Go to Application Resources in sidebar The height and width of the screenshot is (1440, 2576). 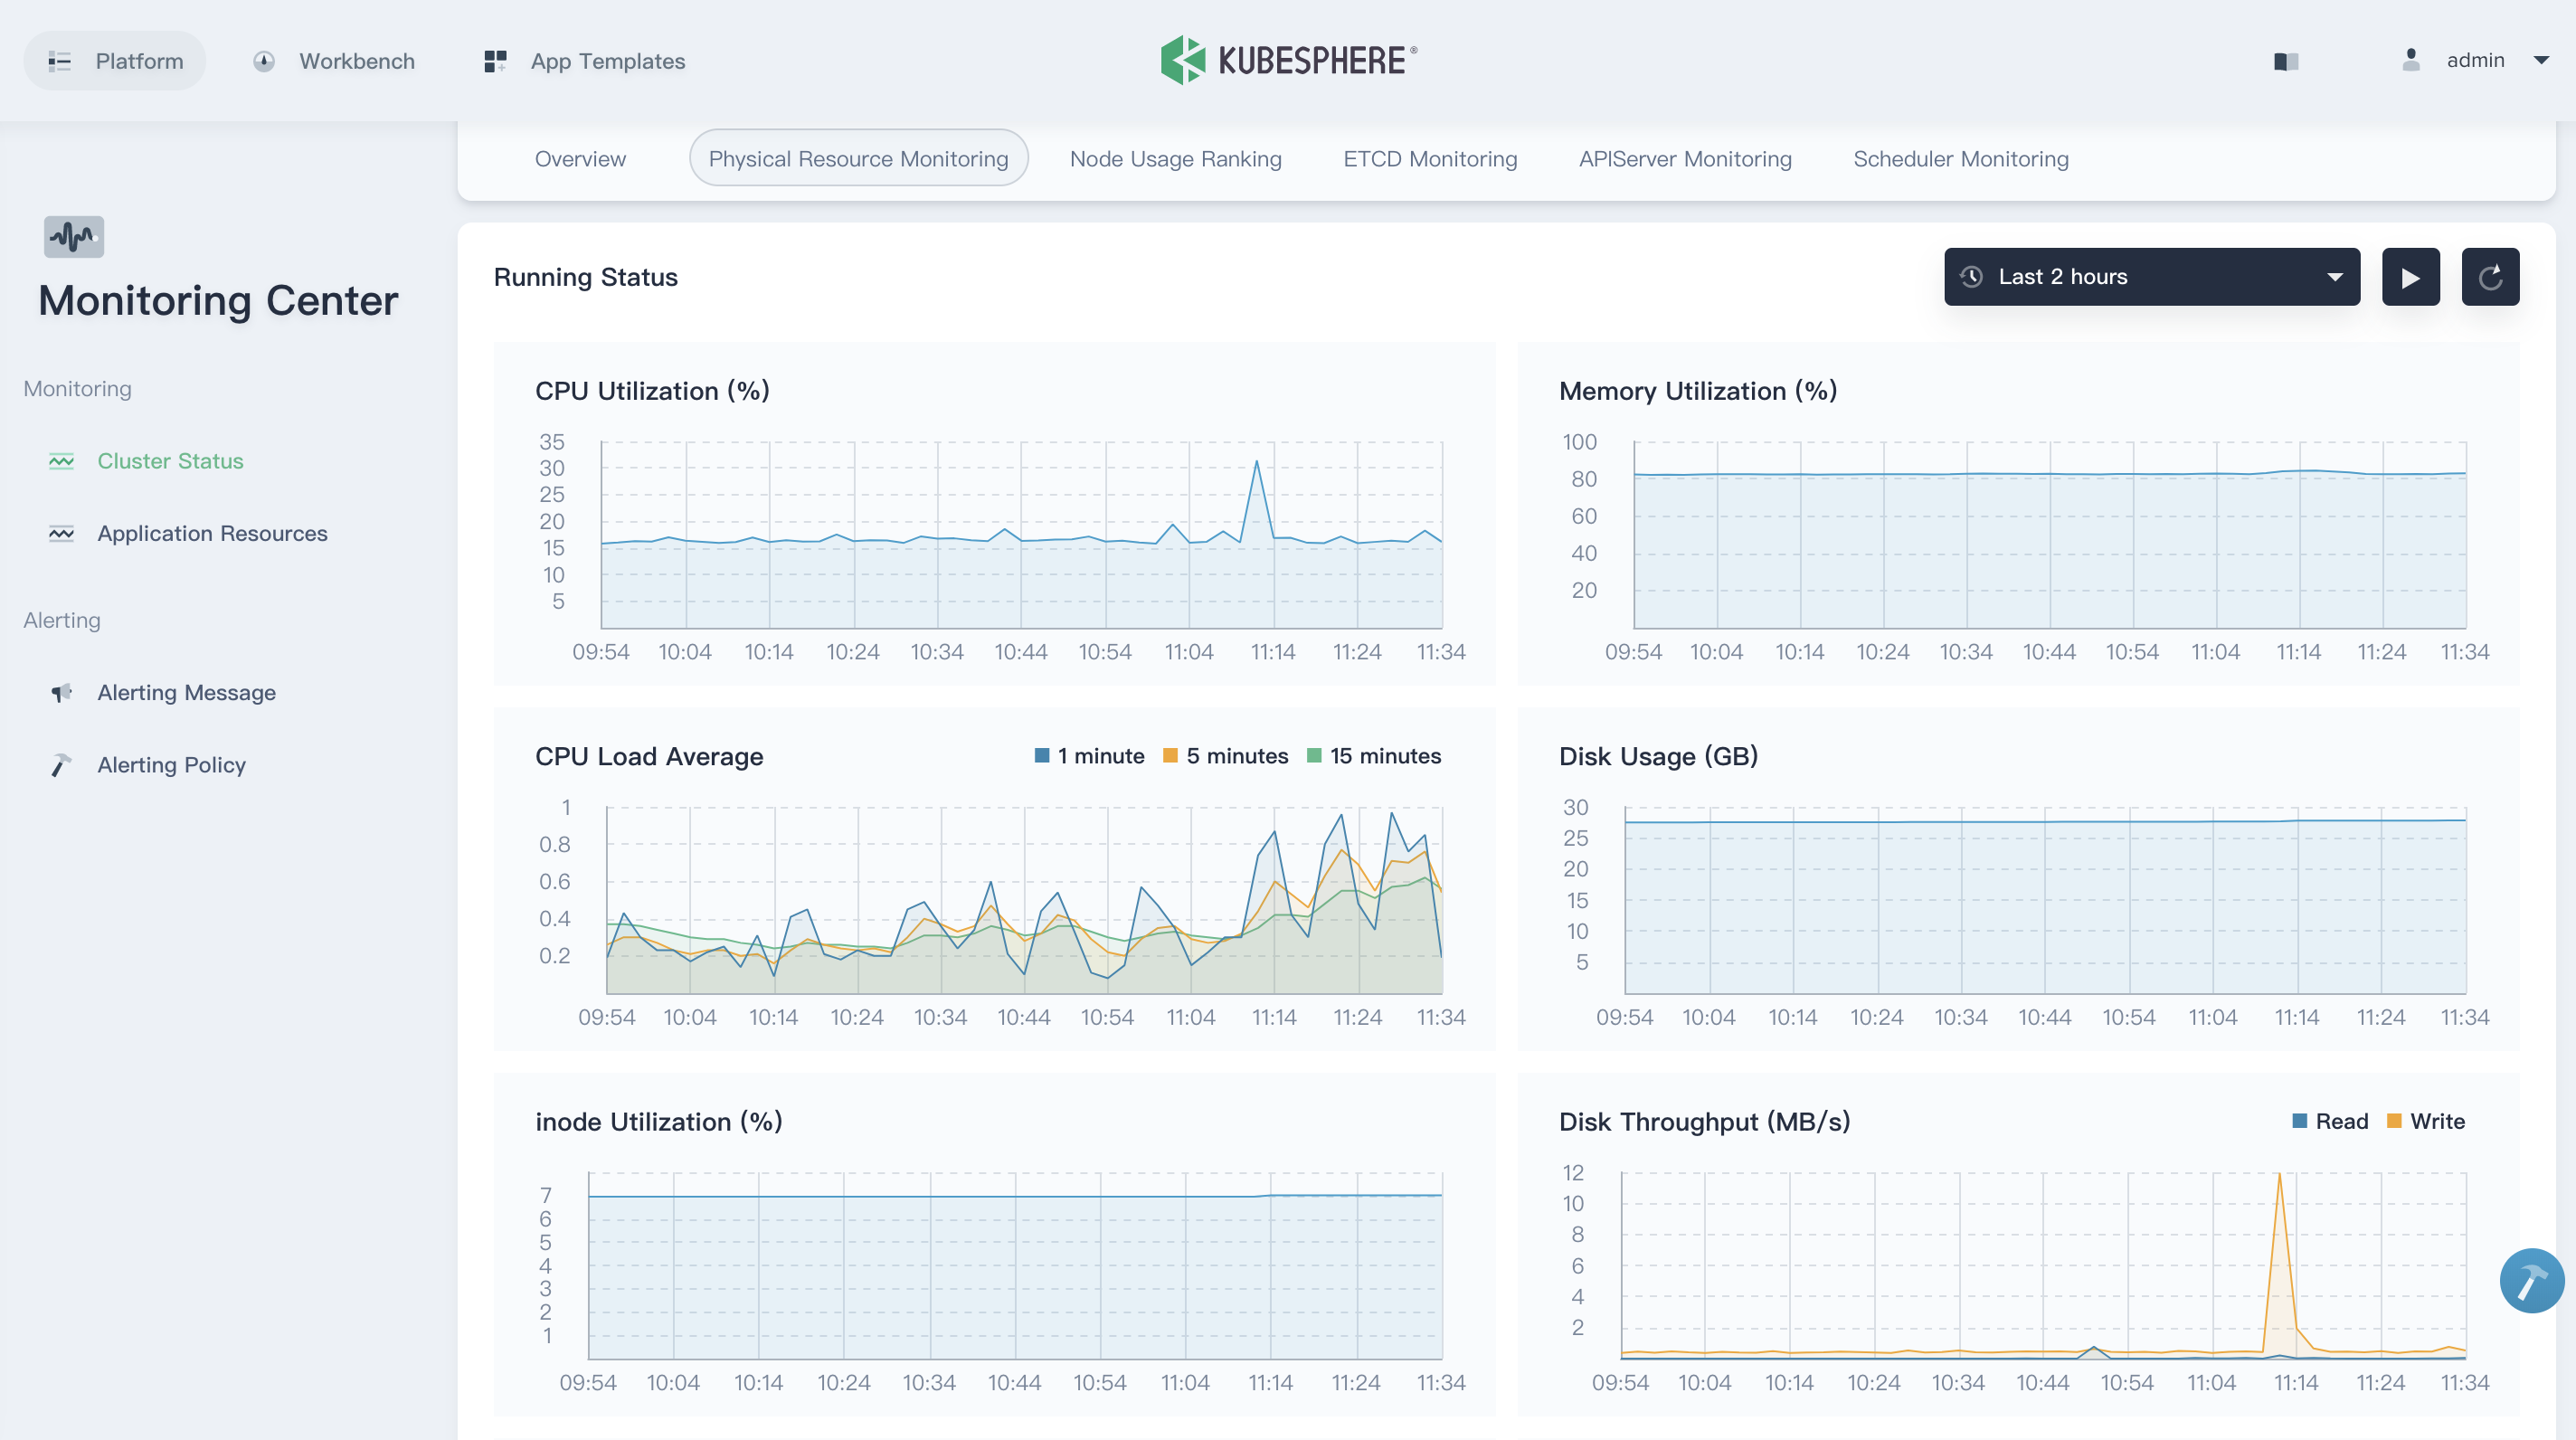click(212, 533)
